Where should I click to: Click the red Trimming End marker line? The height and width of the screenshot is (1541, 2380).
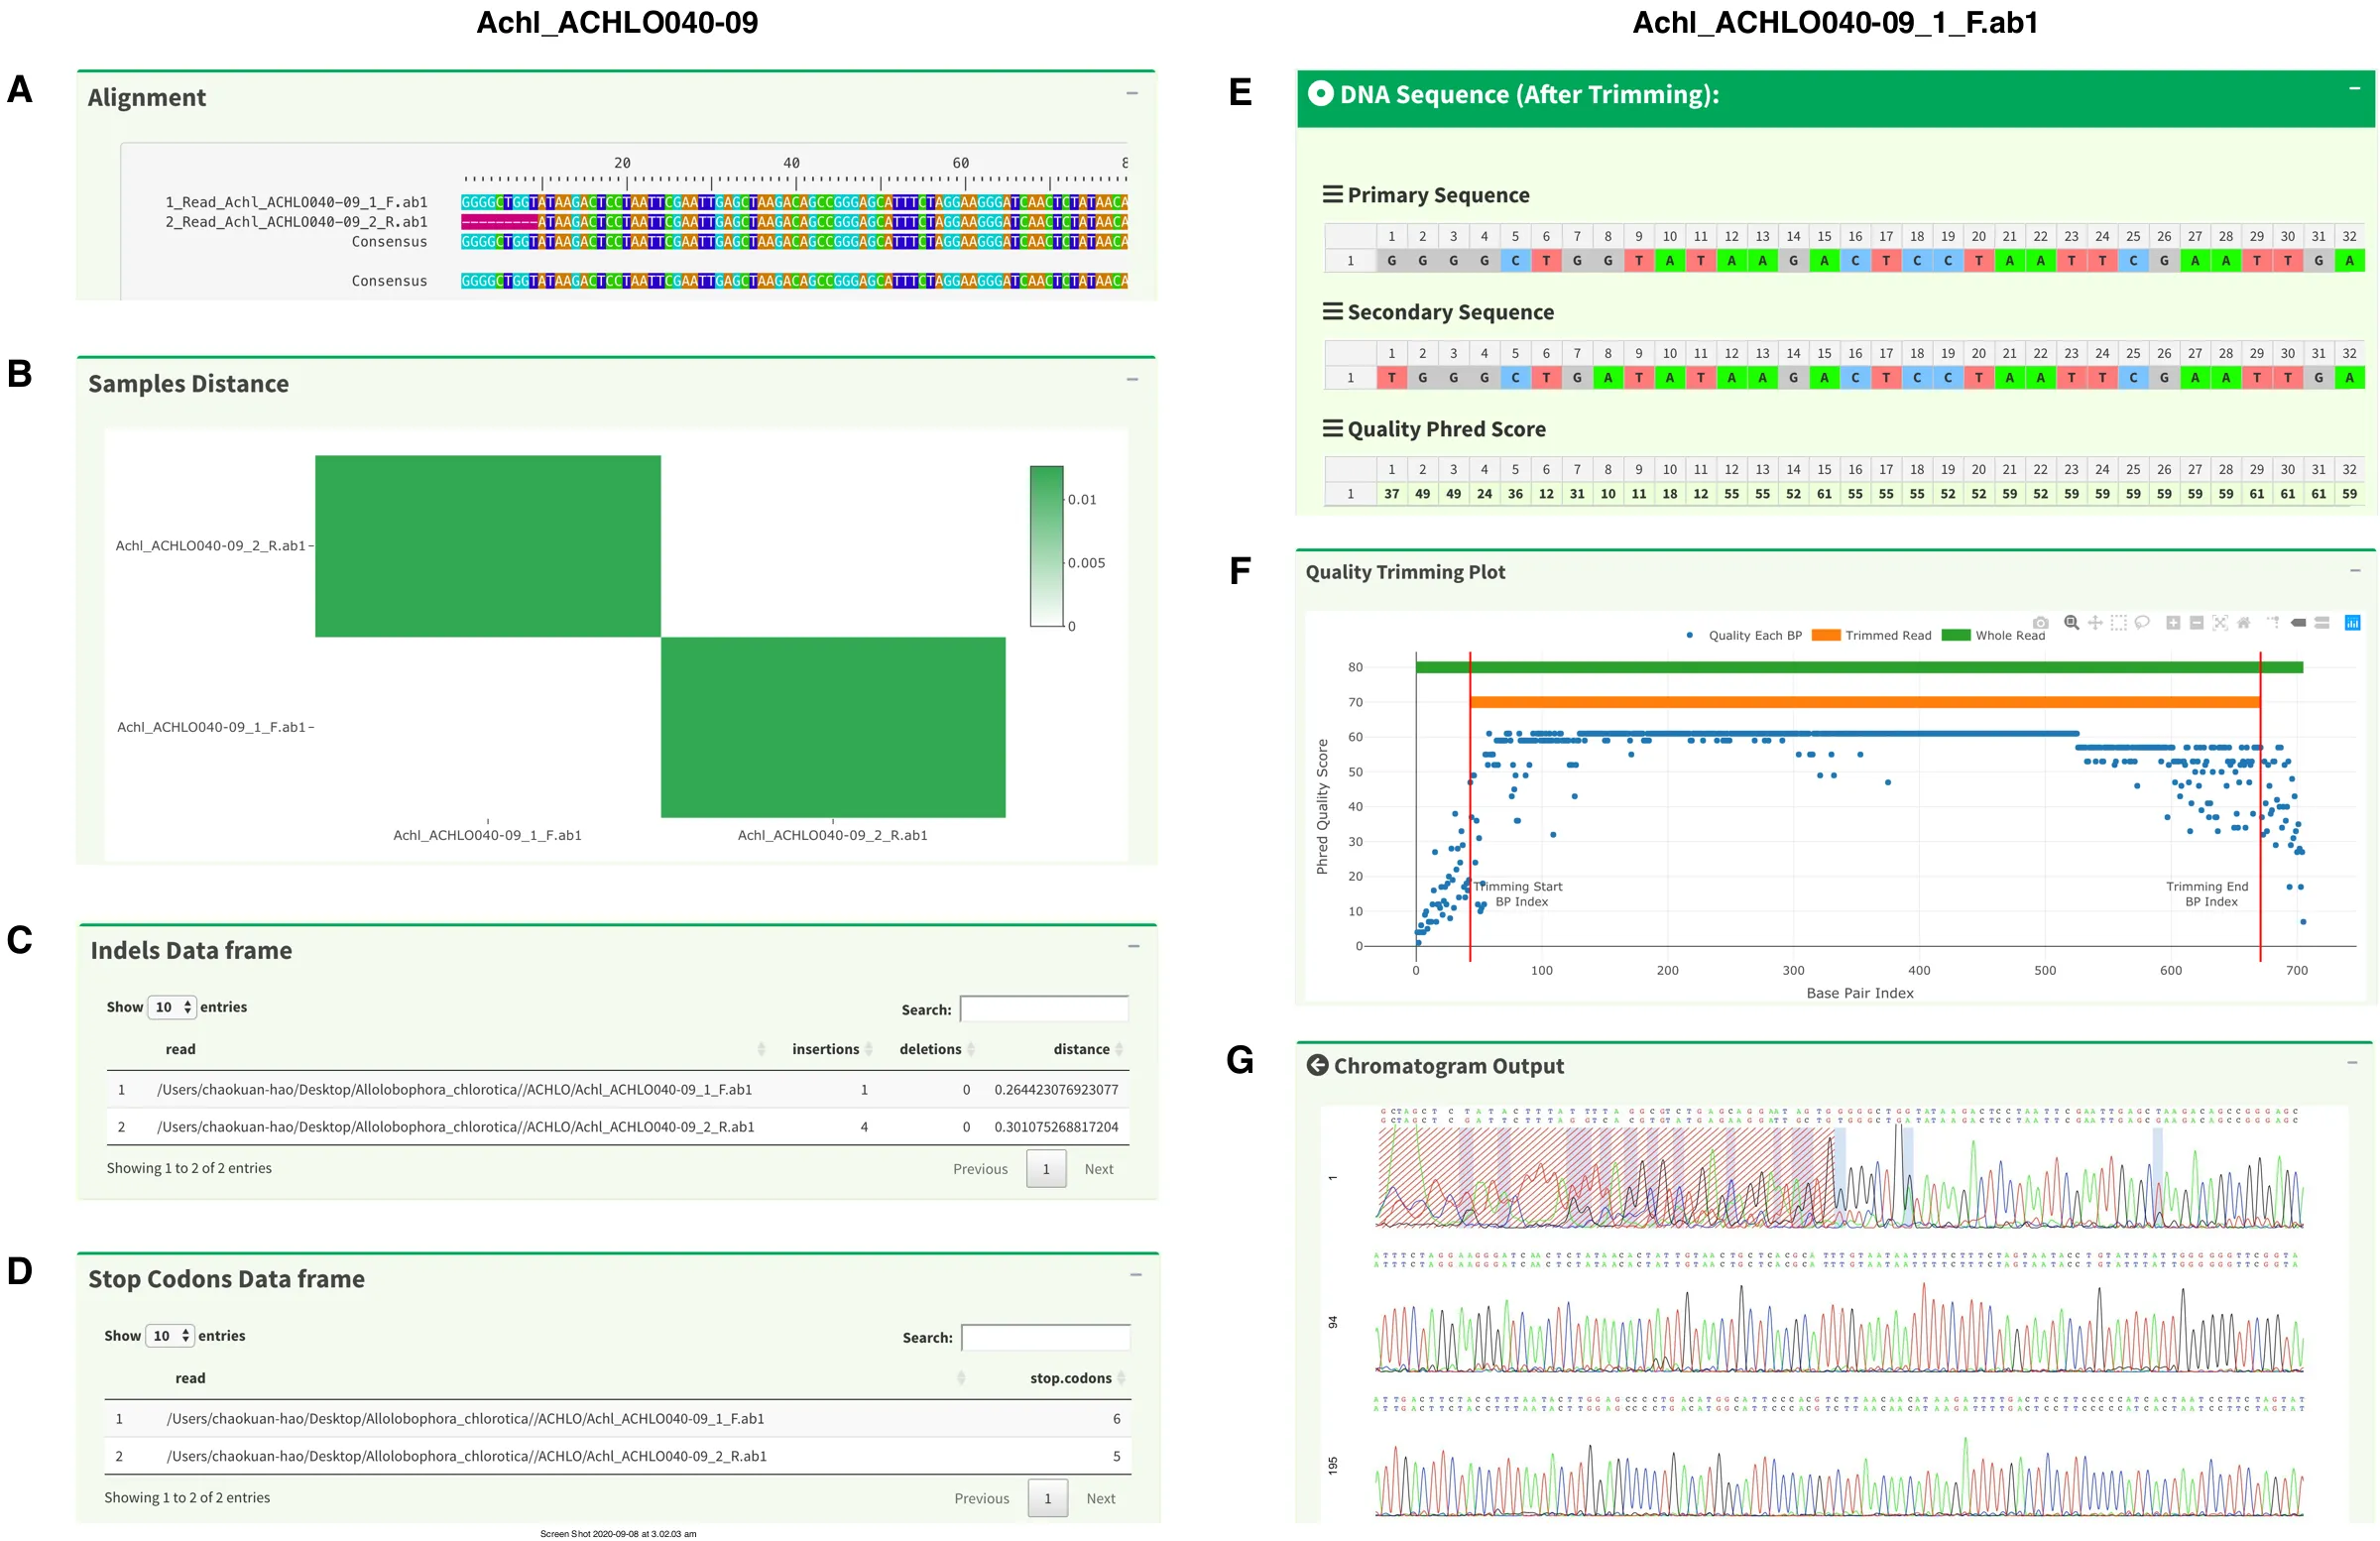pyautogui.click(x=2260, y=806)
